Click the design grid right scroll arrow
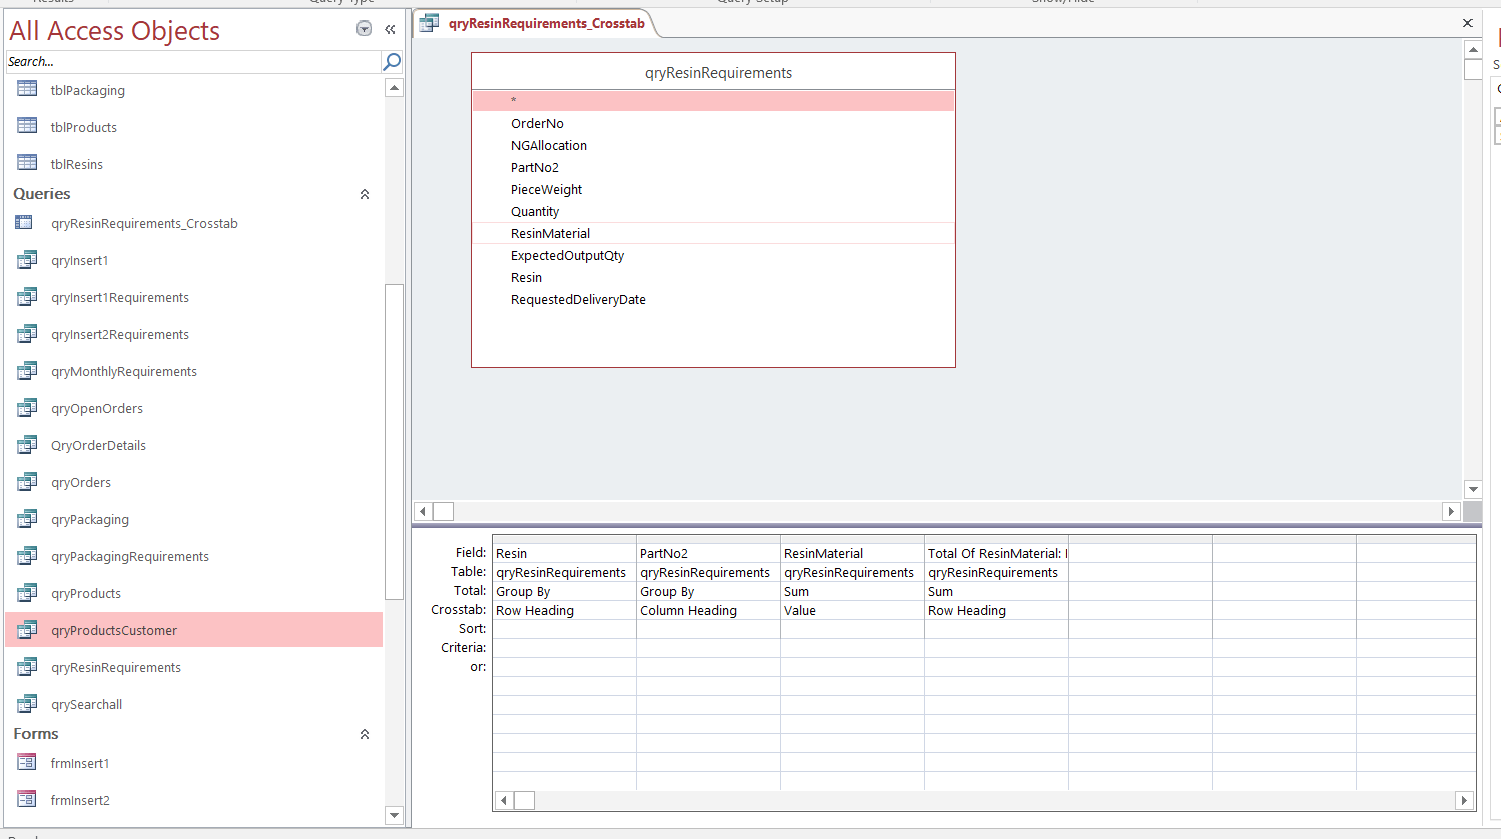This screenshot has height=839, width=1501. click(1463, 800)
